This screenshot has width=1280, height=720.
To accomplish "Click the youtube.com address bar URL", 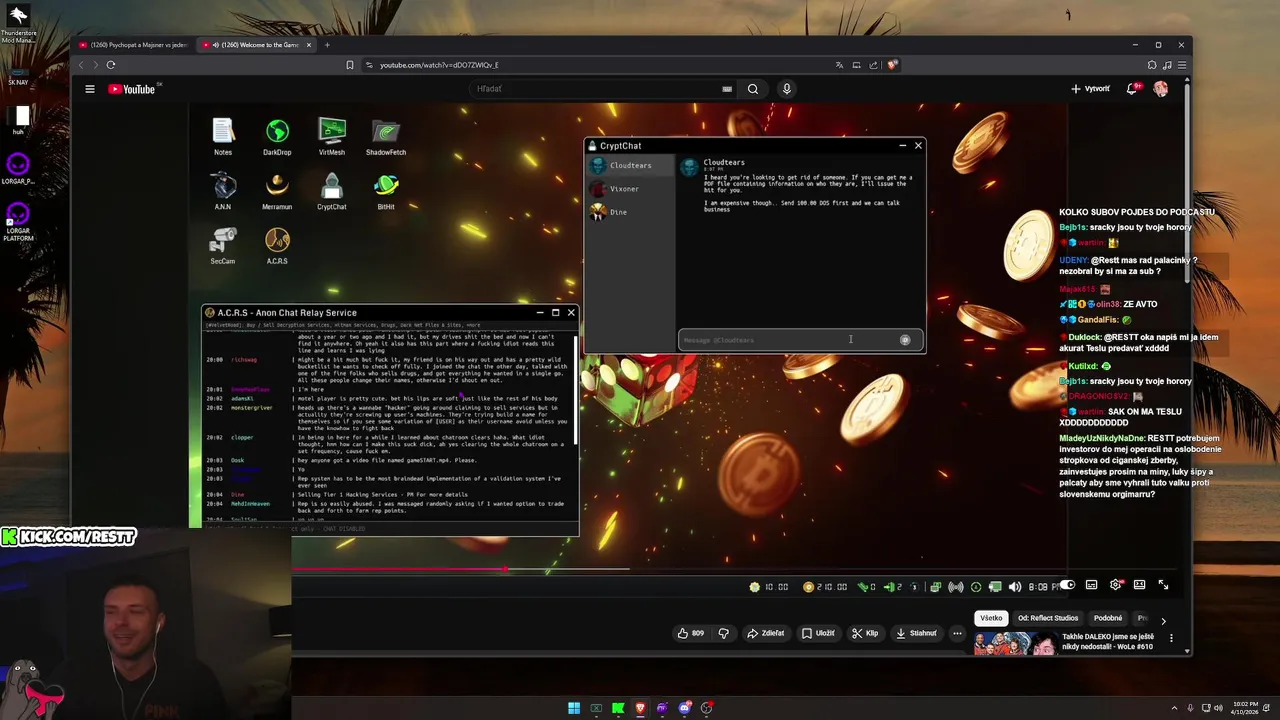I will 439,65.
